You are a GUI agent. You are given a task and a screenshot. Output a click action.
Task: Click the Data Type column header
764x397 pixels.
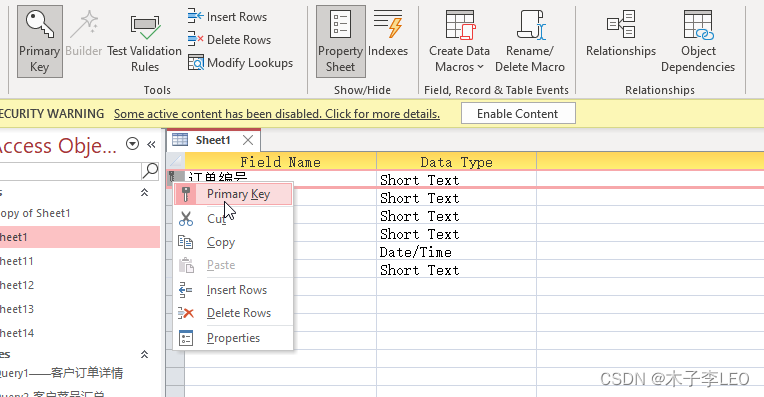(457, 162)
